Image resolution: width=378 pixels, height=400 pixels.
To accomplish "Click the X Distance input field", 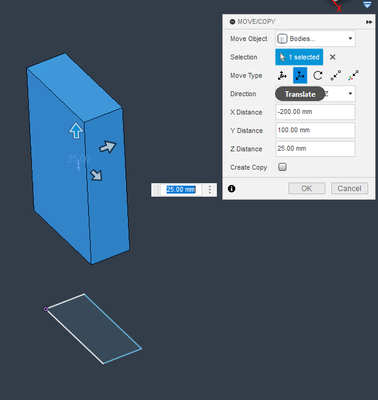I will (315, 112).
